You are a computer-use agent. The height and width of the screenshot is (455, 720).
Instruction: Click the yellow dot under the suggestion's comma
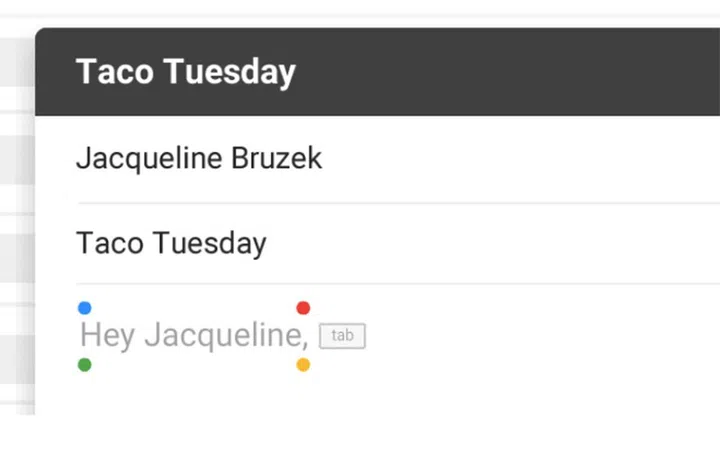click(x=303, y=365)
